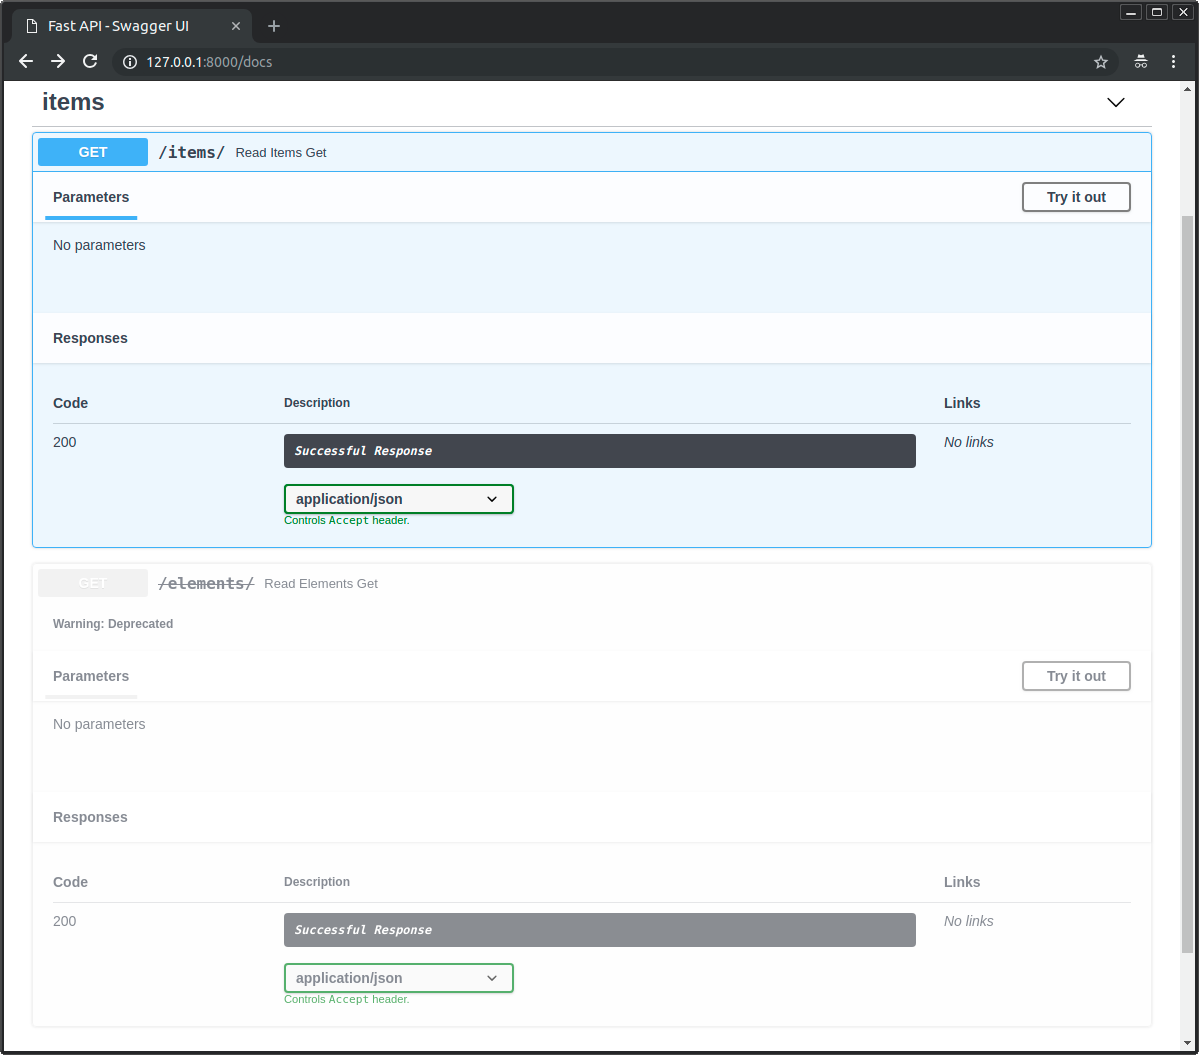Click the browser forward arrow
1199x1055 pixels.
point(58,62)
